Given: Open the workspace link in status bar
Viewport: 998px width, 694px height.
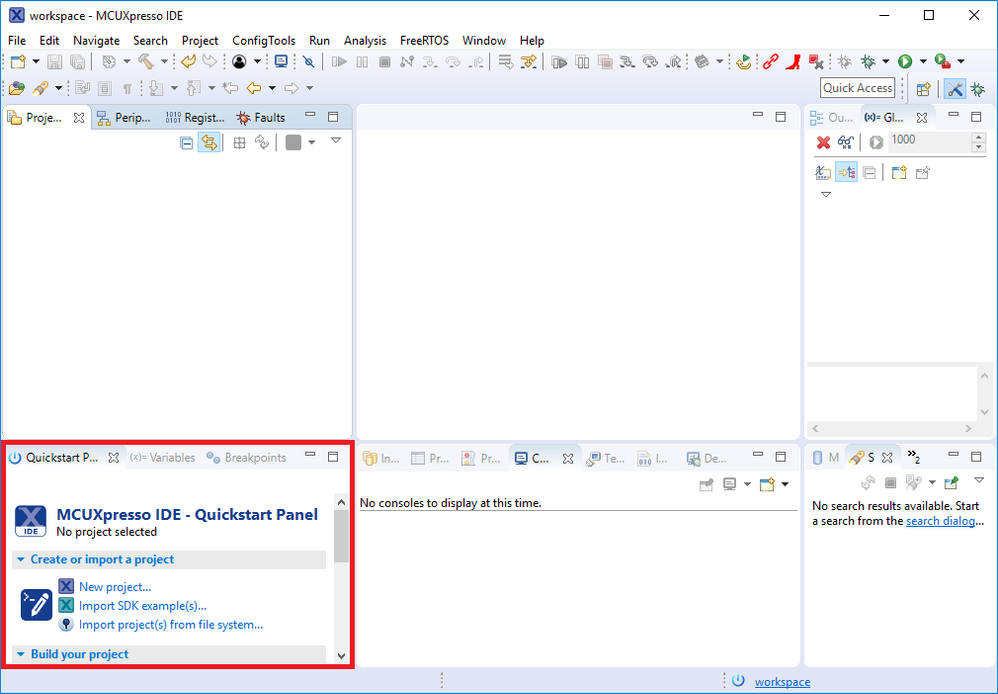Looking at the screenshot, I should pyautogui.click(x=782, y=681).
